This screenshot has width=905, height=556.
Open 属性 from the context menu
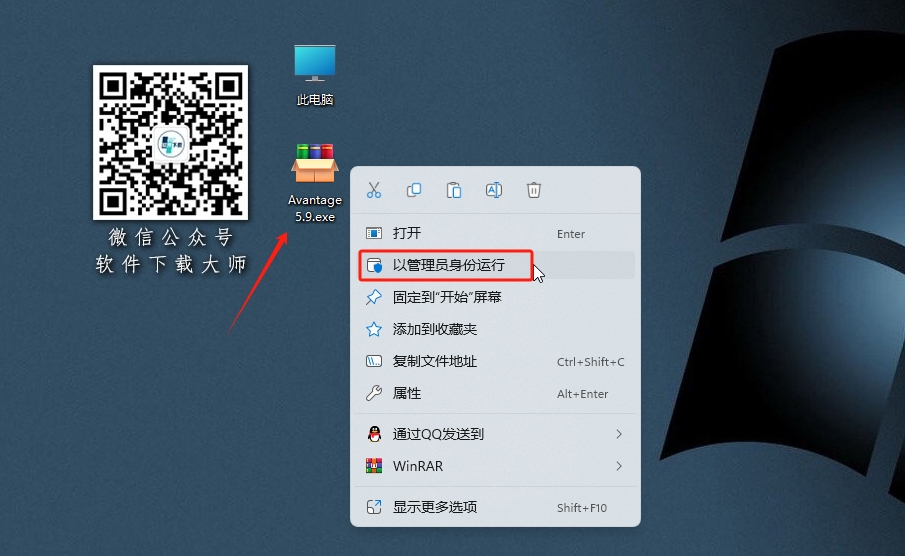coord(495,394)
